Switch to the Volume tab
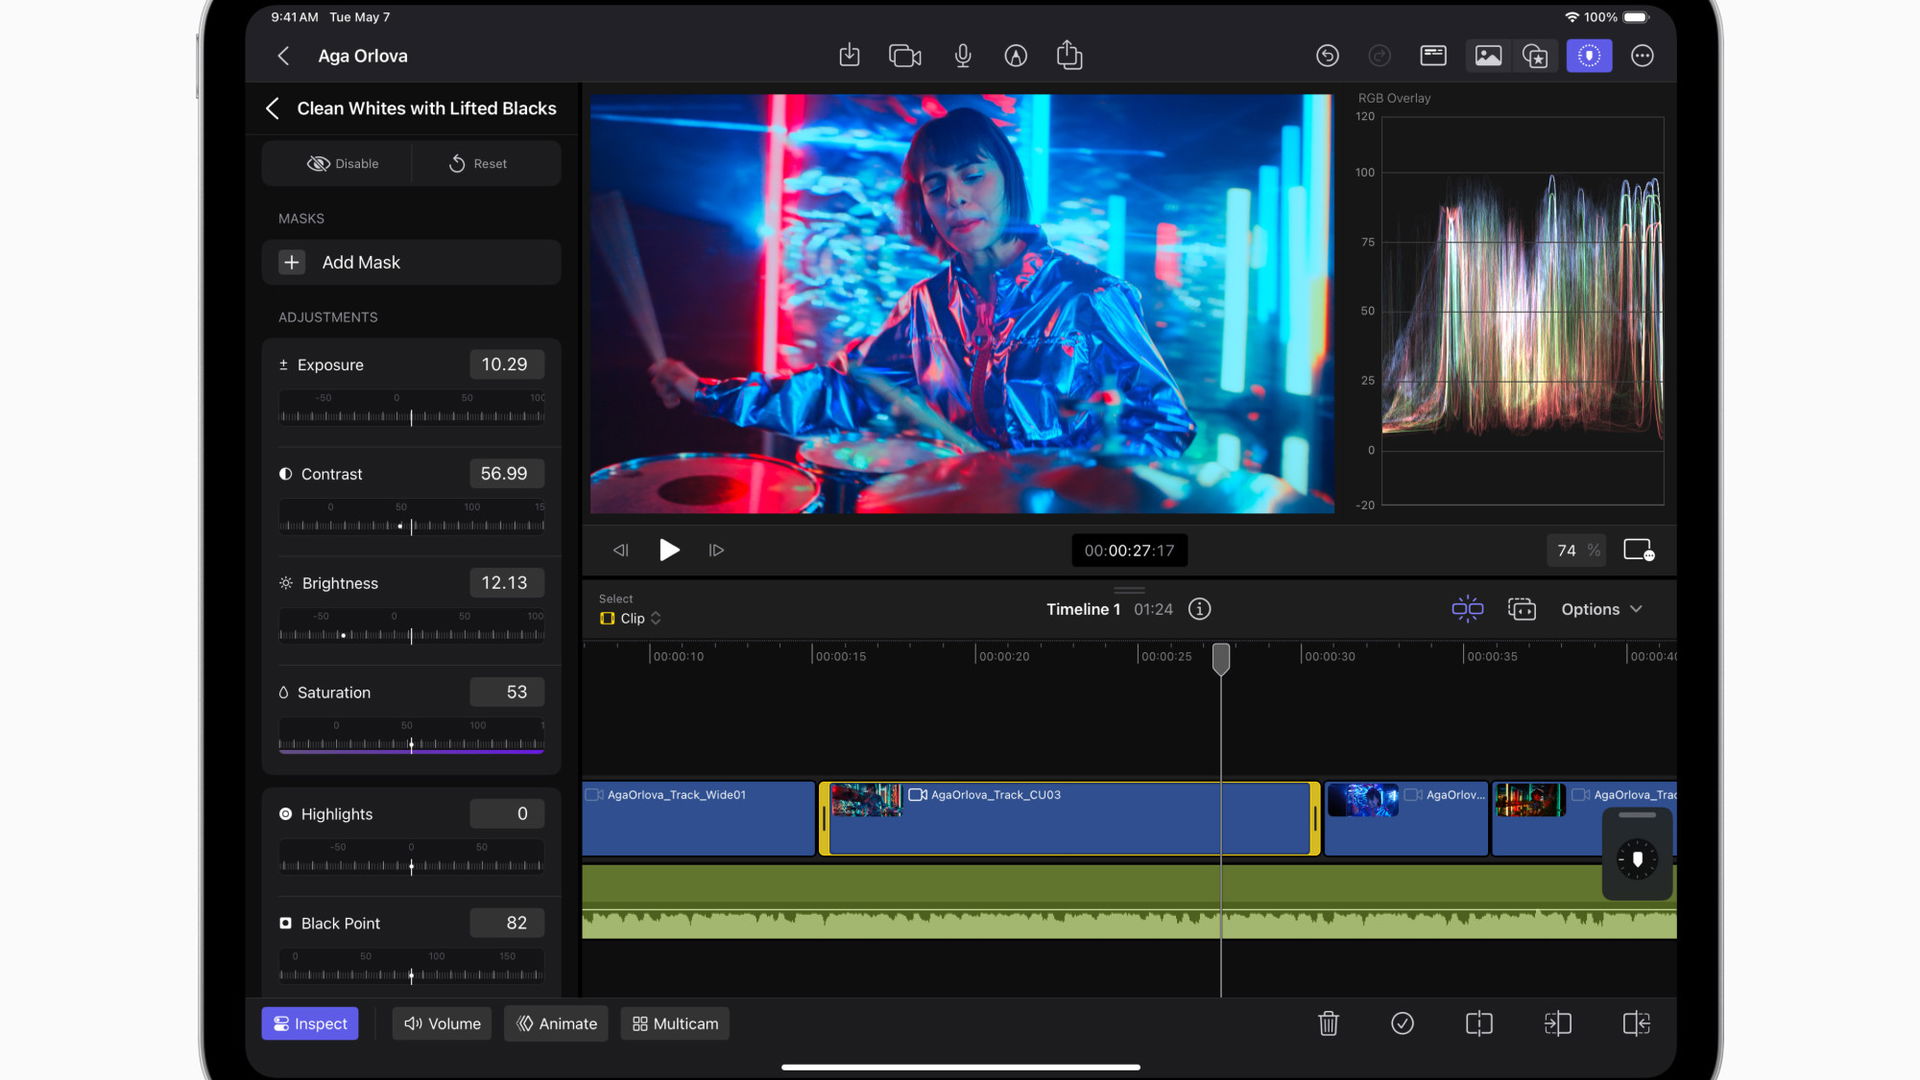This screenshot has width=1920, height=1080. pyautogui.click(x=442, y=1023)
